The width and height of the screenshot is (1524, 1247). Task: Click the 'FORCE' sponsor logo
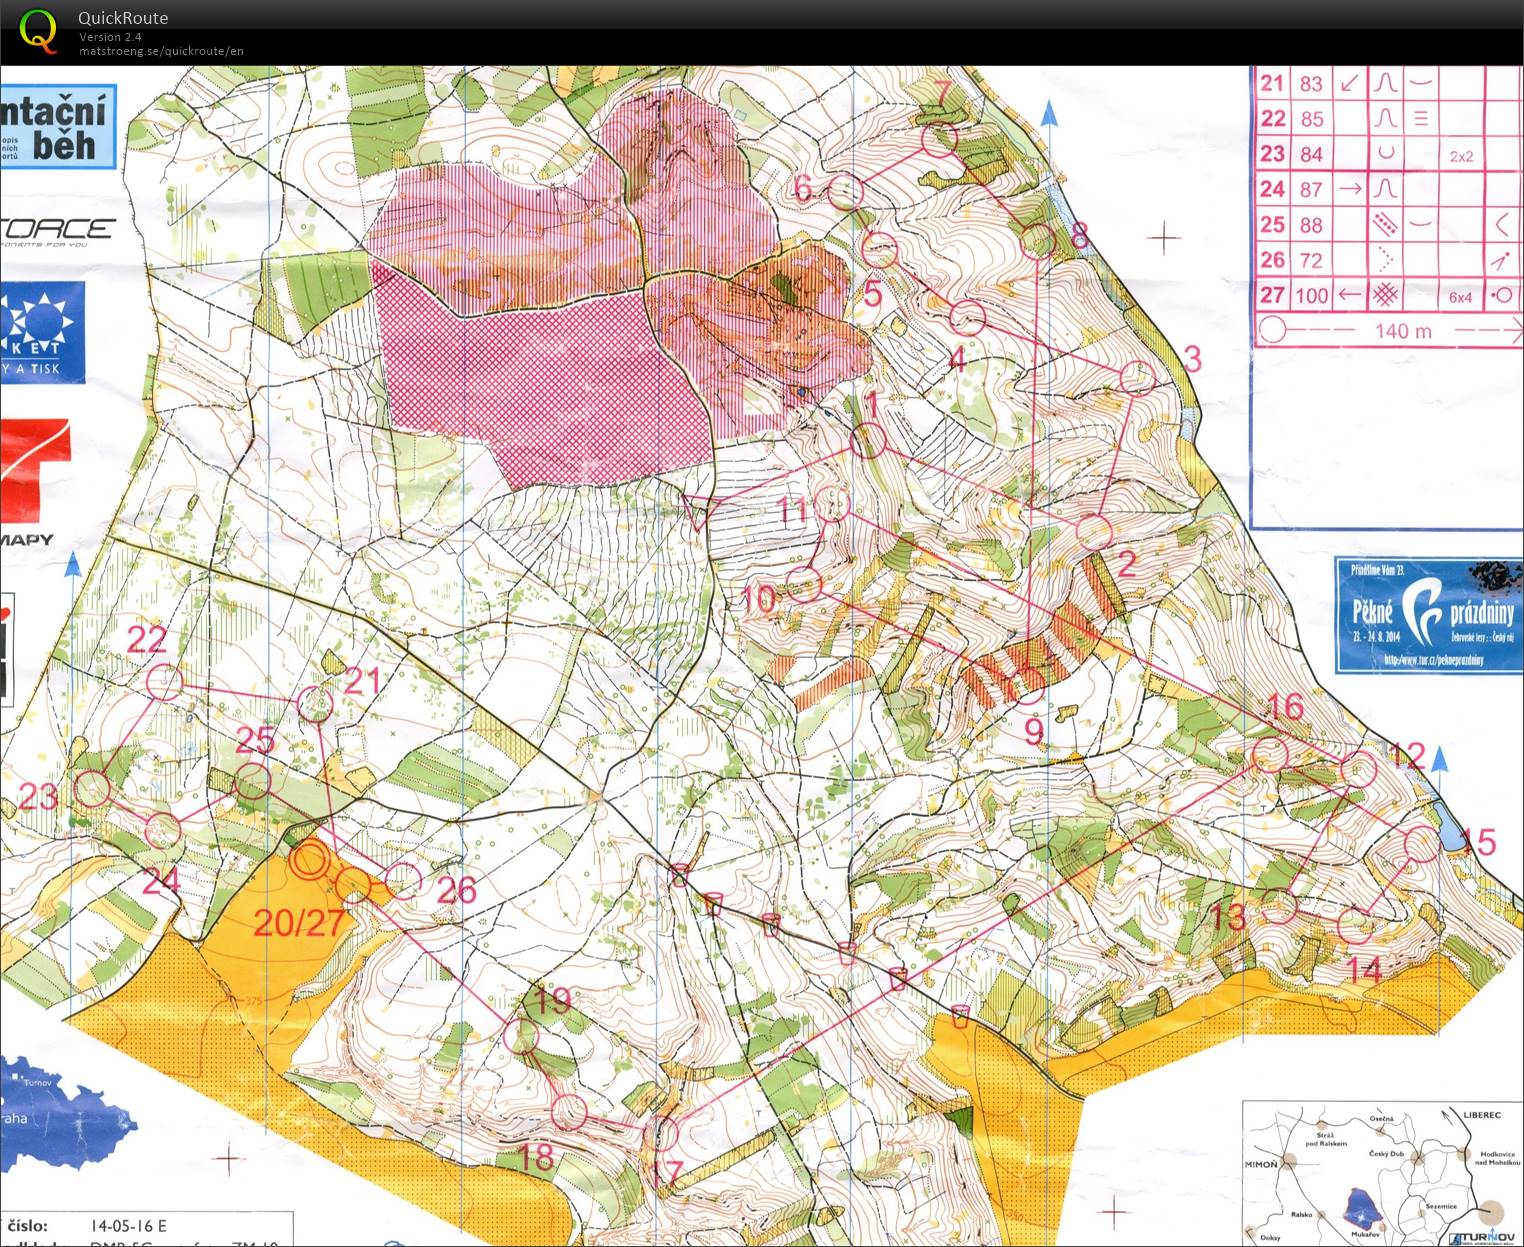(58, 230)
